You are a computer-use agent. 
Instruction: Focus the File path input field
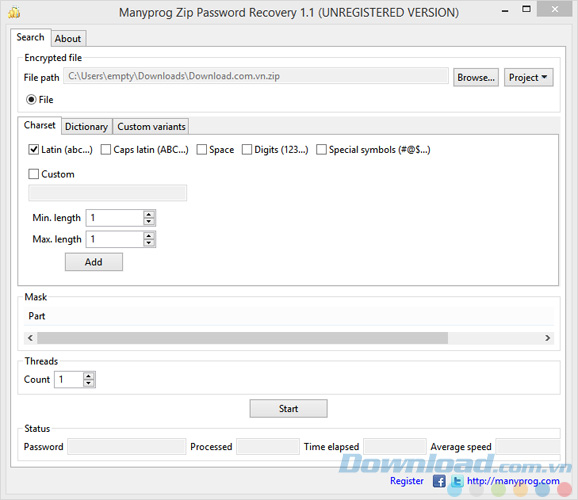pos(256,76)
